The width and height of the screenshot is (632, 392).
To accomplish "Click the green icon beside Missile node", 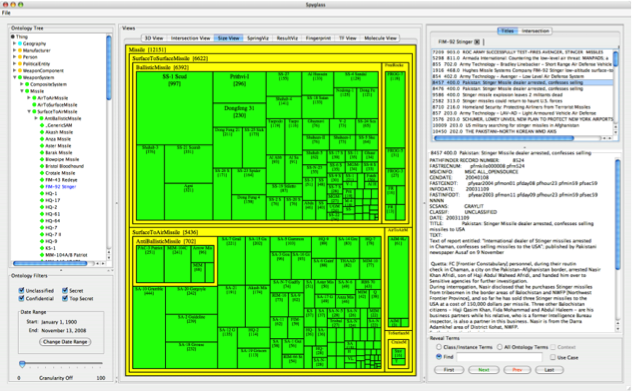I will click(x=27, y=91).
